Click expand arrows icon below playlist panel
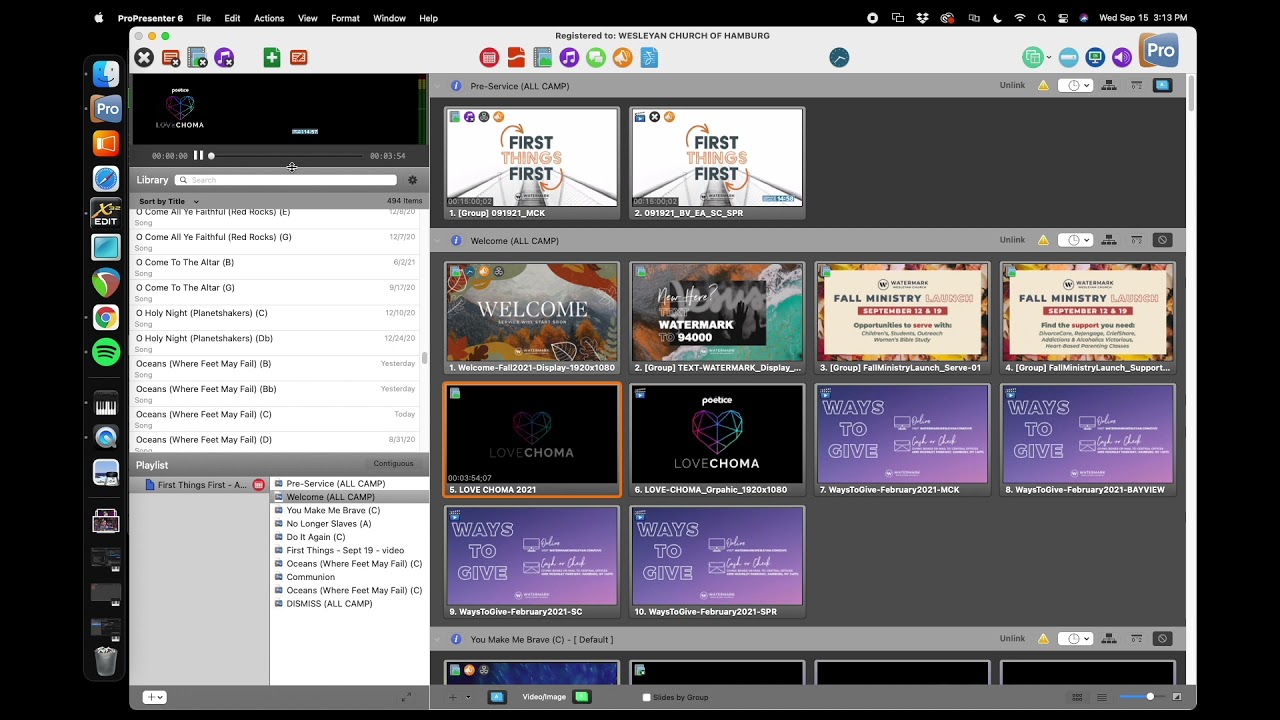Image resolution: width=1280 pixels, height=720 pixels. pos(406,697)
